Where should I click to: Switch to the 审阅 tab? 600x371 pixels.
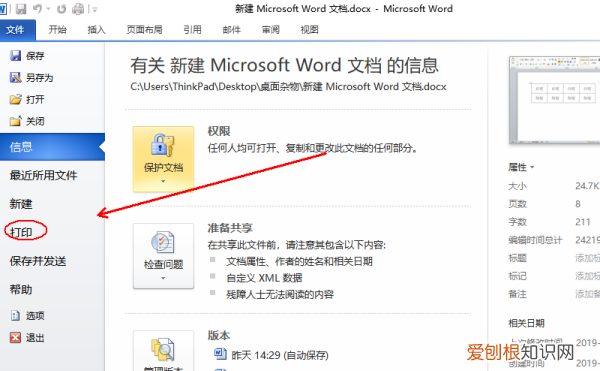tap(271, 29)
